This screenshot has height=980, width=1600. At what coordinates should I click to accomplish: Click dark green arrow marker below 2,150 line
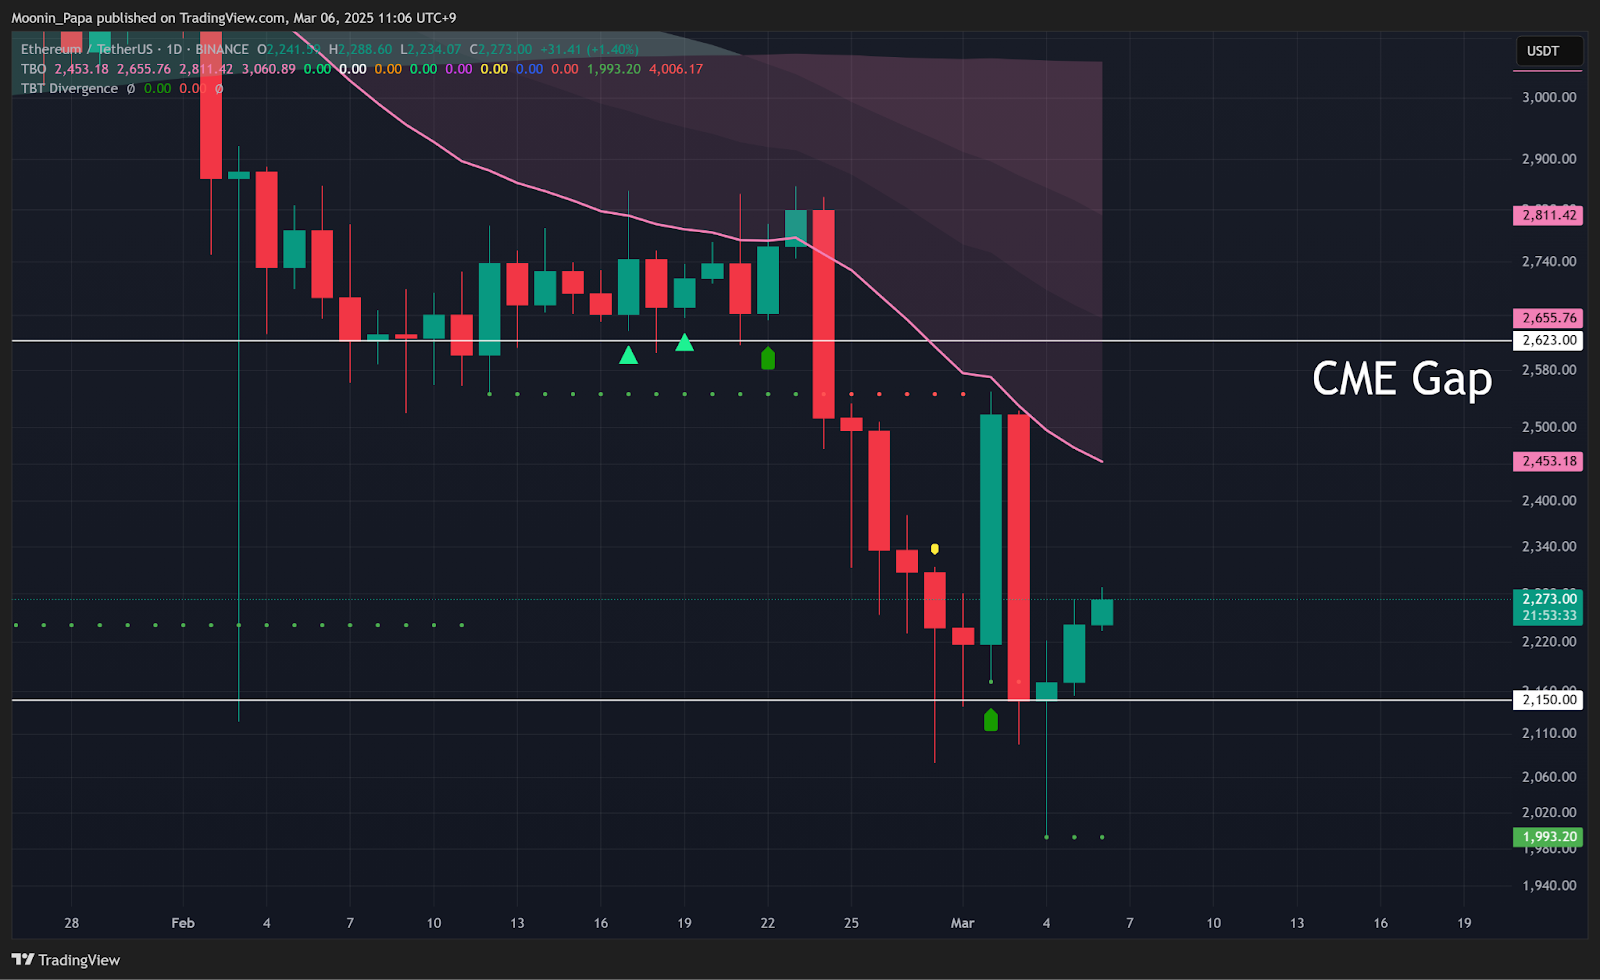990,719
